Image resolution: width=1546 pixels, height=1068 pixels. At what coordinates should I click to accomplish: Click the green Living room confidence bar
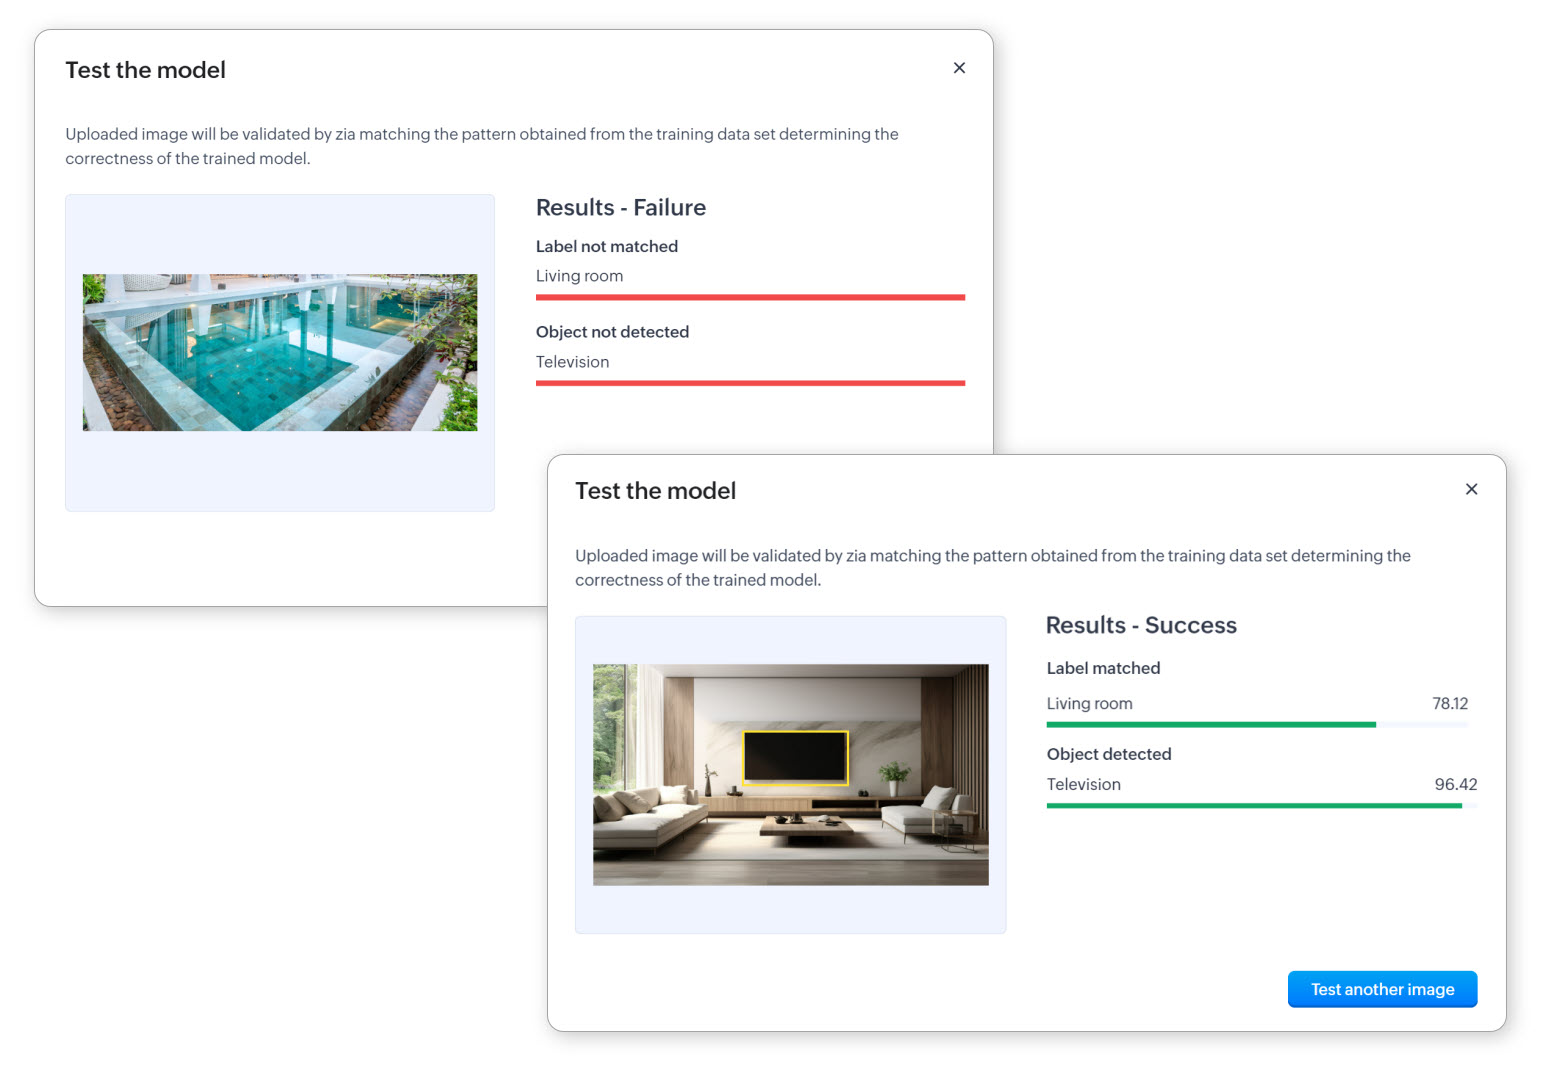(1210, 724)
